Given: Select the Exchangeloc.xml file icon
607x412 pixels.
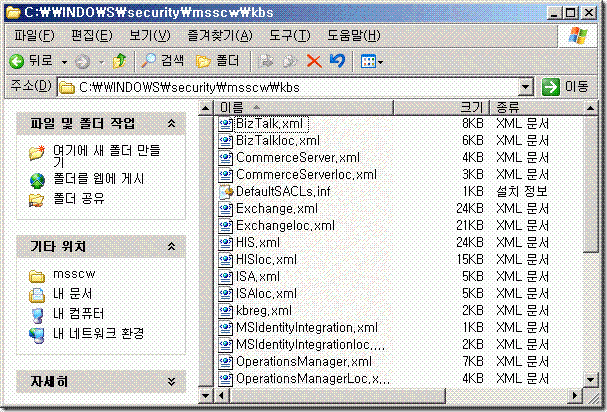Looking at the screenshot, I should pos(225,226).
